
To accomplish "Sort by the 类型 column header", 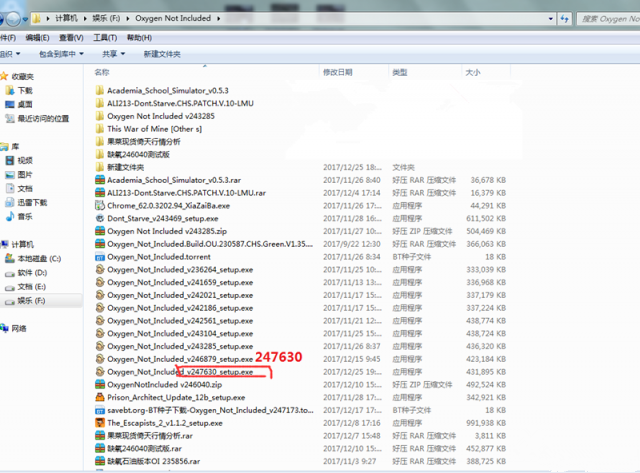I will point(425,72).
